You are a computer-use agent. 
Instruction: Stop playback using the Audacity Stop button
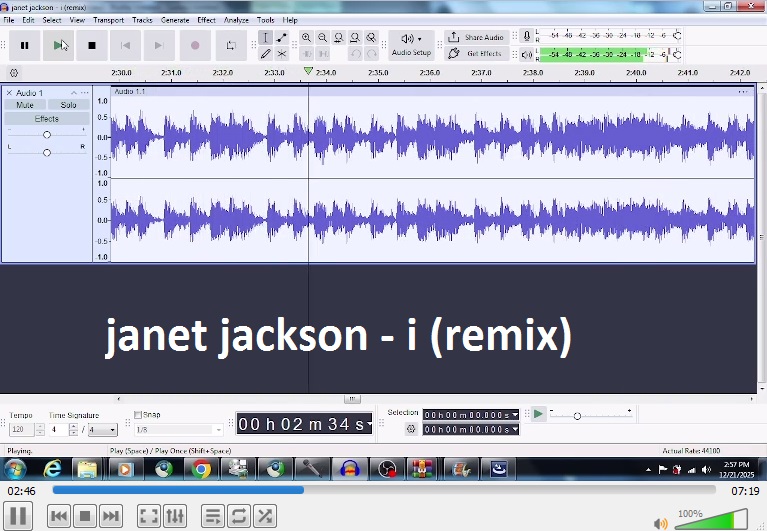[91, 45]
